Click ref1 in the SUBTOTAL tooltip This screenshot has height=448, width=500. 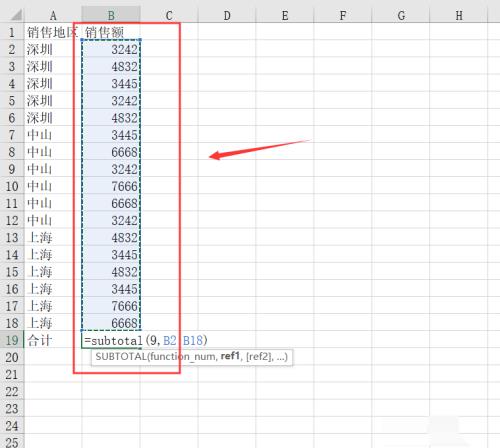point(230,356)
